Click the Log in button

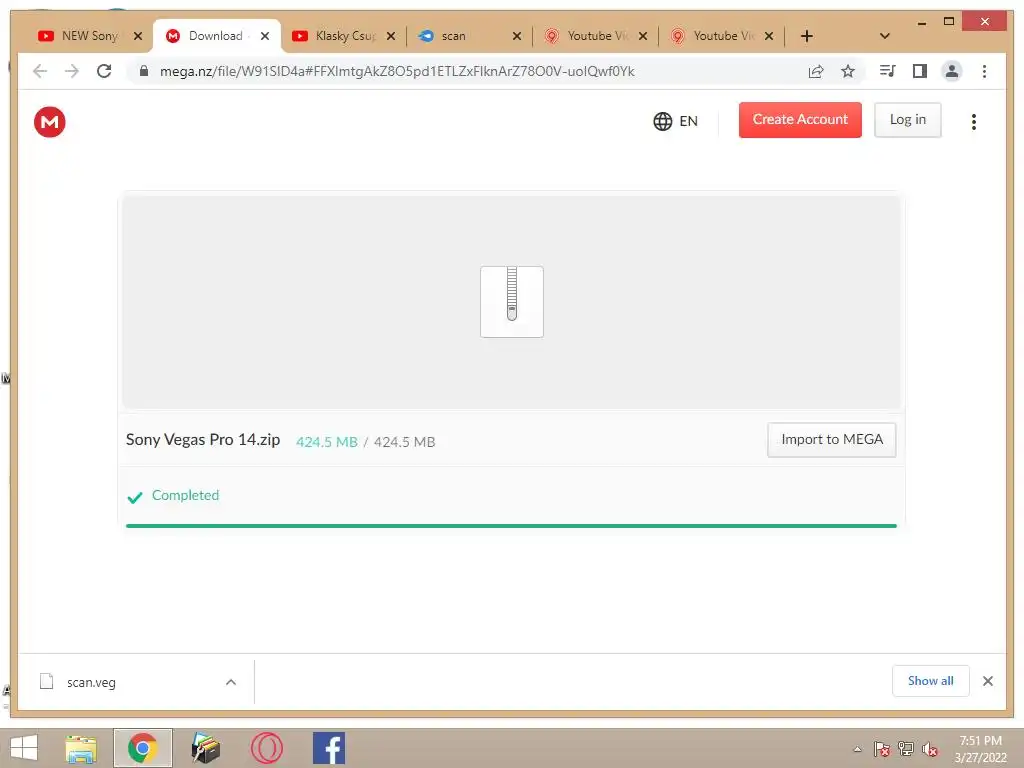click(908, 120)
